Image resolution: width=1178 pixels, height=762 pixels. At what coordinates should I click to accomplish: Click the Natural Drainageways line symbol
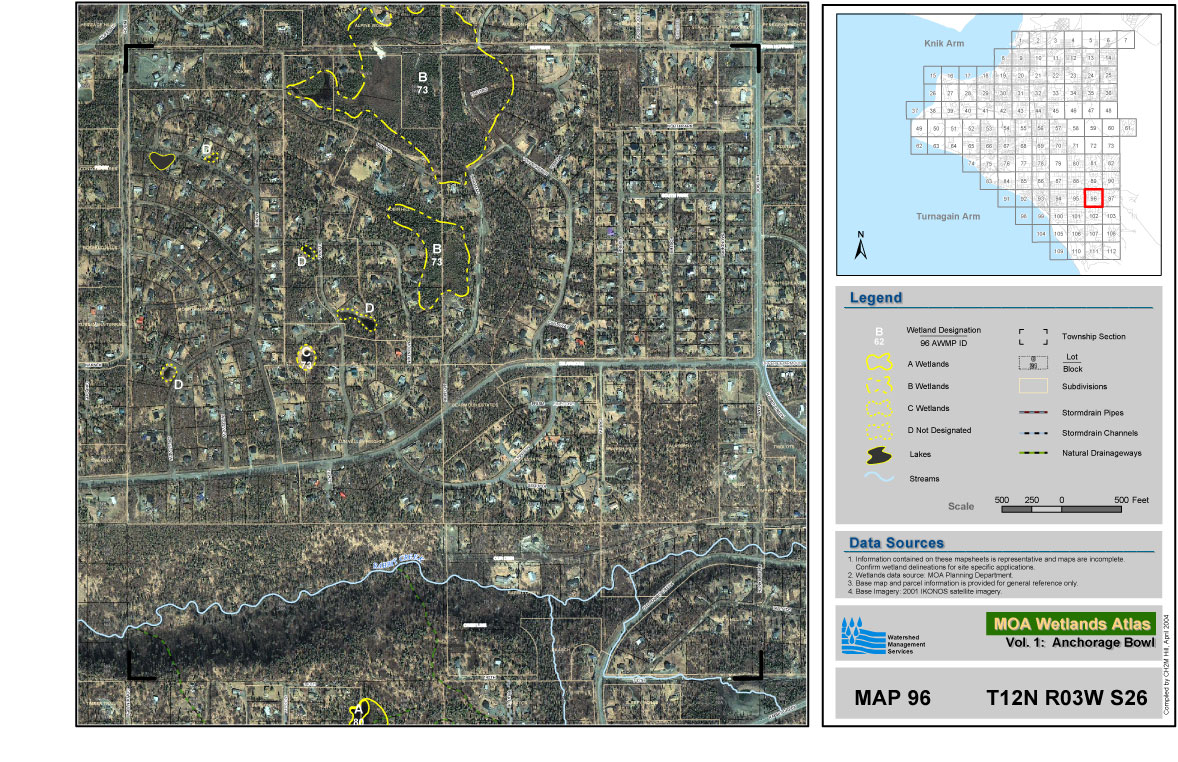(1033, 454)
